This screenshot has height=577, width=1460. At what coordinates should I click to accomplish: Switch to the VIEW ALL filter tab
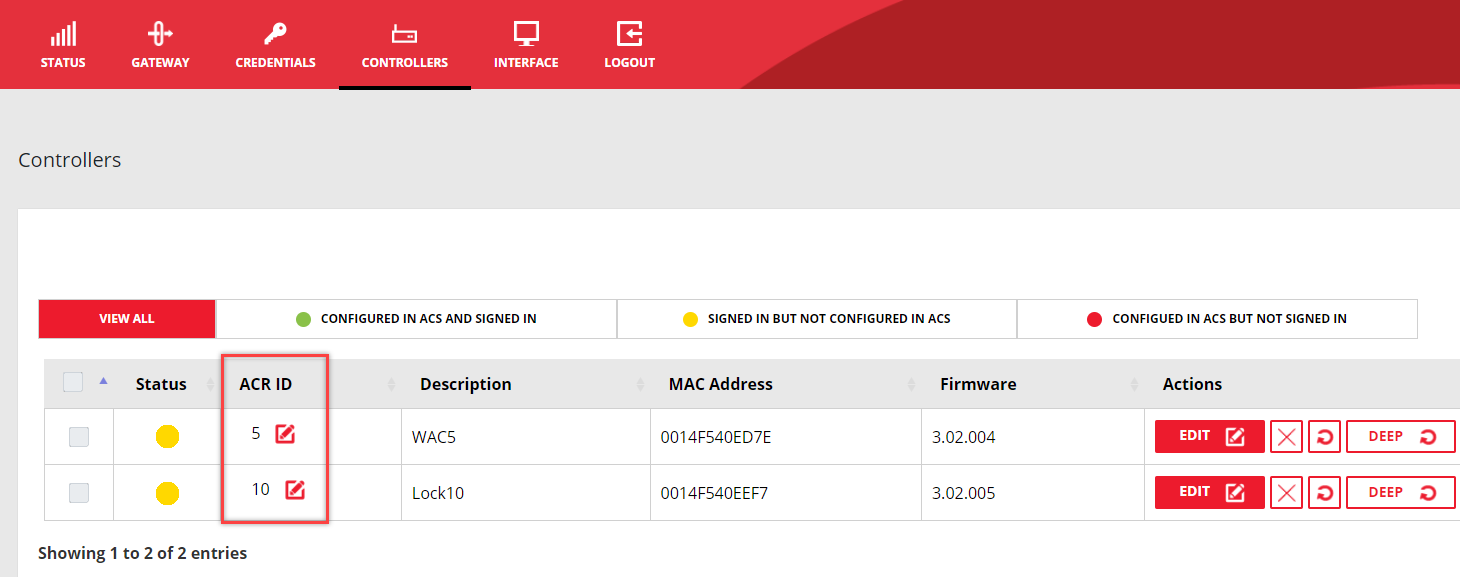[126, 318]
